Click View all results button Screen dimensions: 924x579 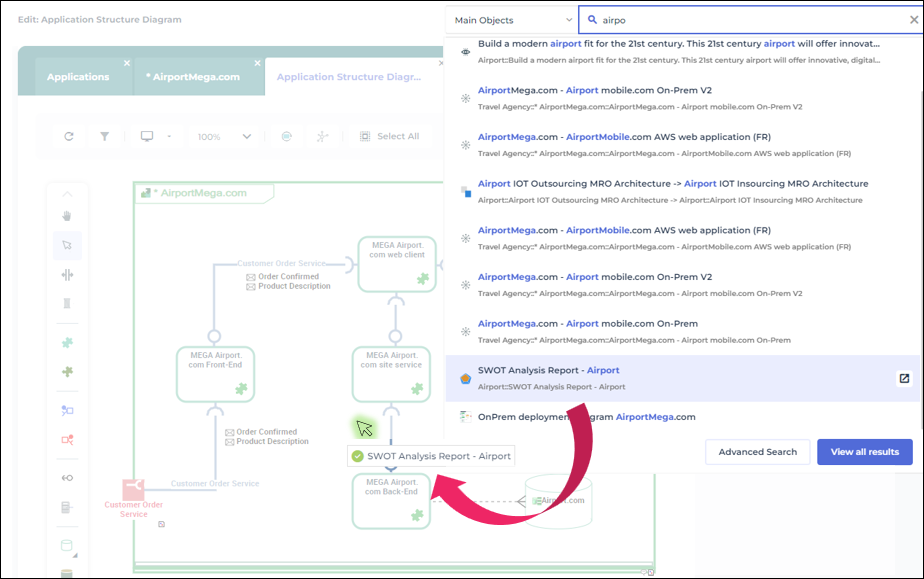pyautogui.click(x=864, y=452)
